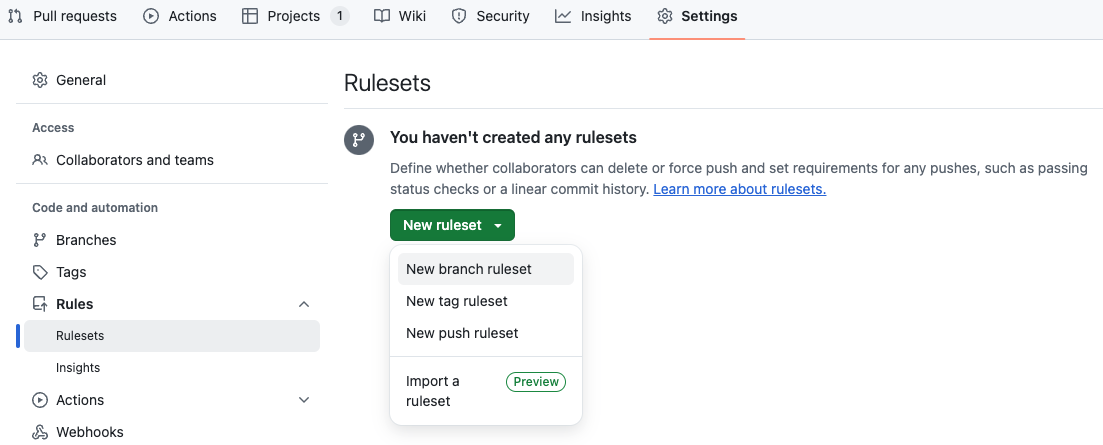Screen dimensions: 1103x445
Task: Click the Webhooks icon in sidebar
Action: (x=40, y=432)
